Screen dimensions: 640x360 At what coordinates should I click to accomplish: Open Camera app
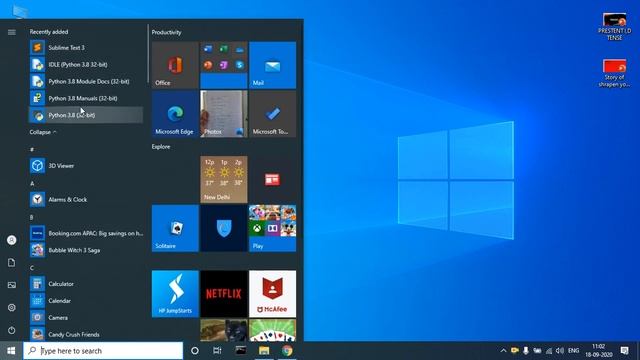tap(86, 318)
